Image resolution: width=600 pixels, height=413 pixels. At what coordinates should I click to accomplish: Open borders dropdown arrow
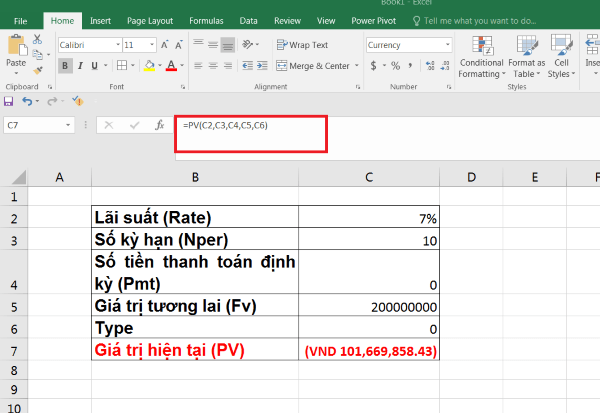click(133, 65)
